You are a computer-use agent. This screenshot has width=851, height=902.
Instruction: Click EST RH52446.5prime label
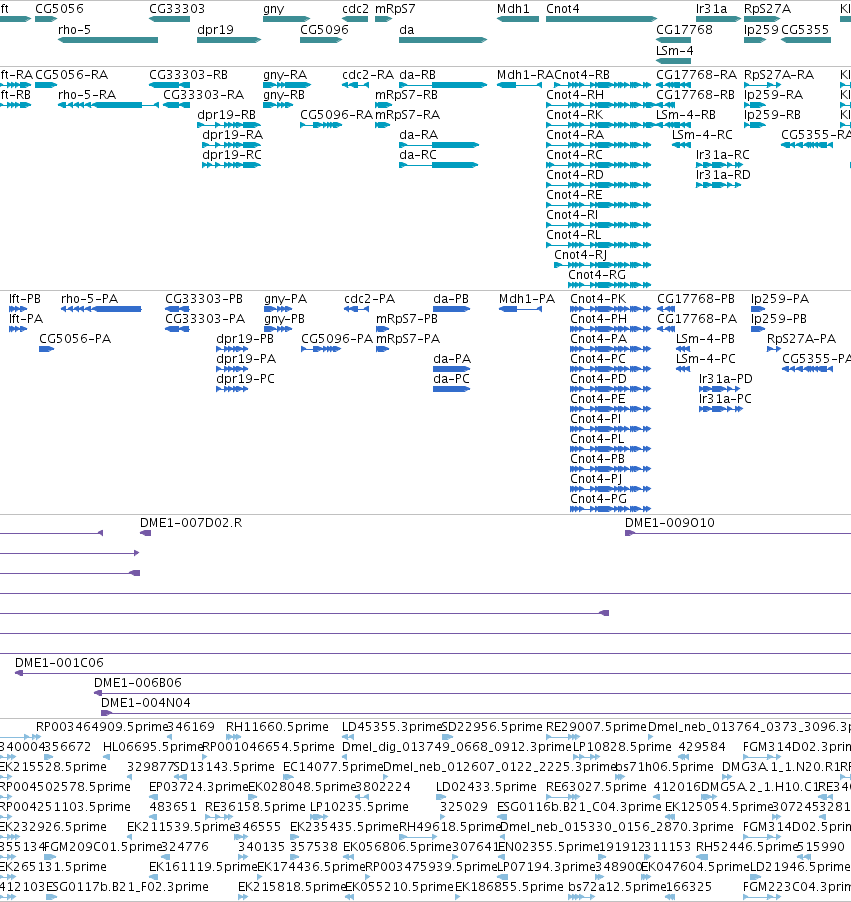(x=746, y=847)
